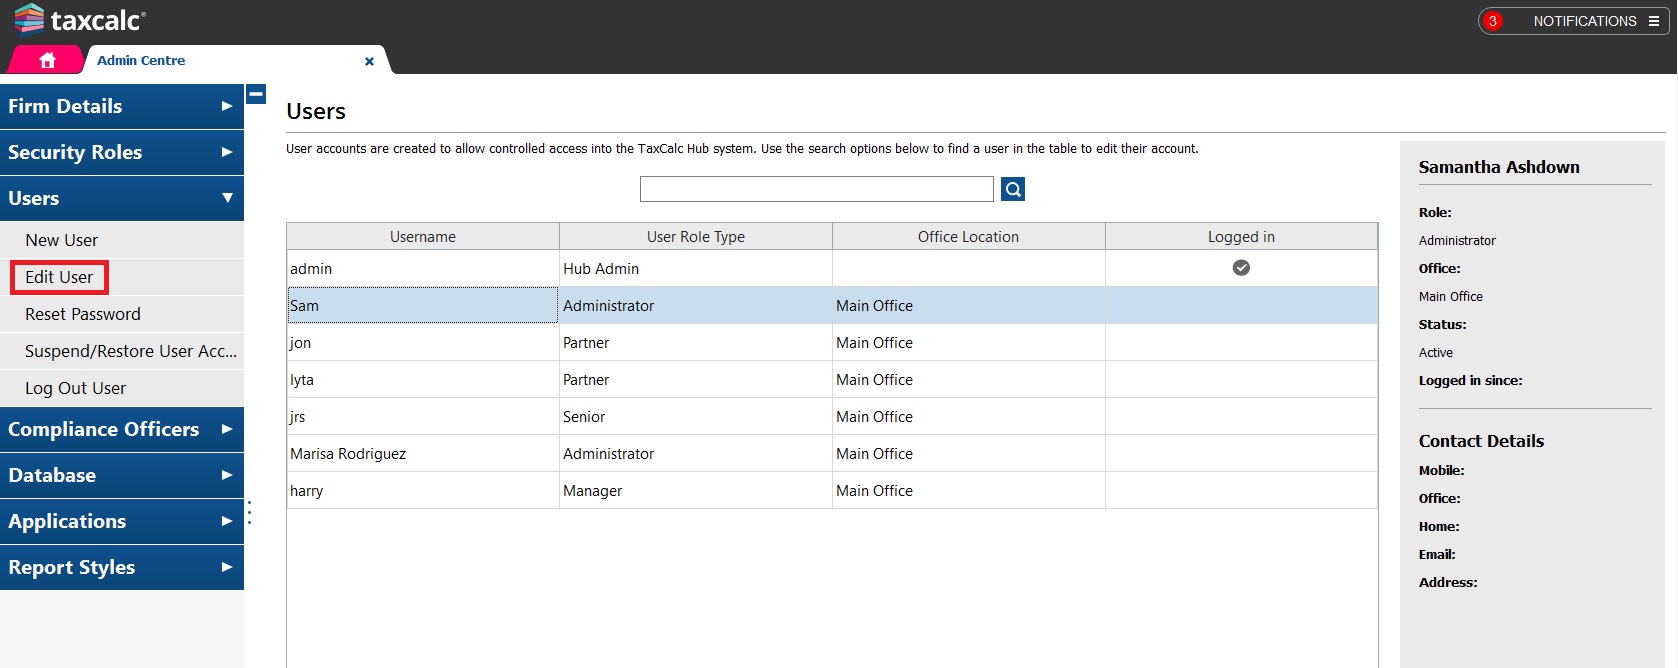Select the Marisa Rodriguez user row
The width and height of the screenshot is (1678, 668).
click(x=348, y=454)
